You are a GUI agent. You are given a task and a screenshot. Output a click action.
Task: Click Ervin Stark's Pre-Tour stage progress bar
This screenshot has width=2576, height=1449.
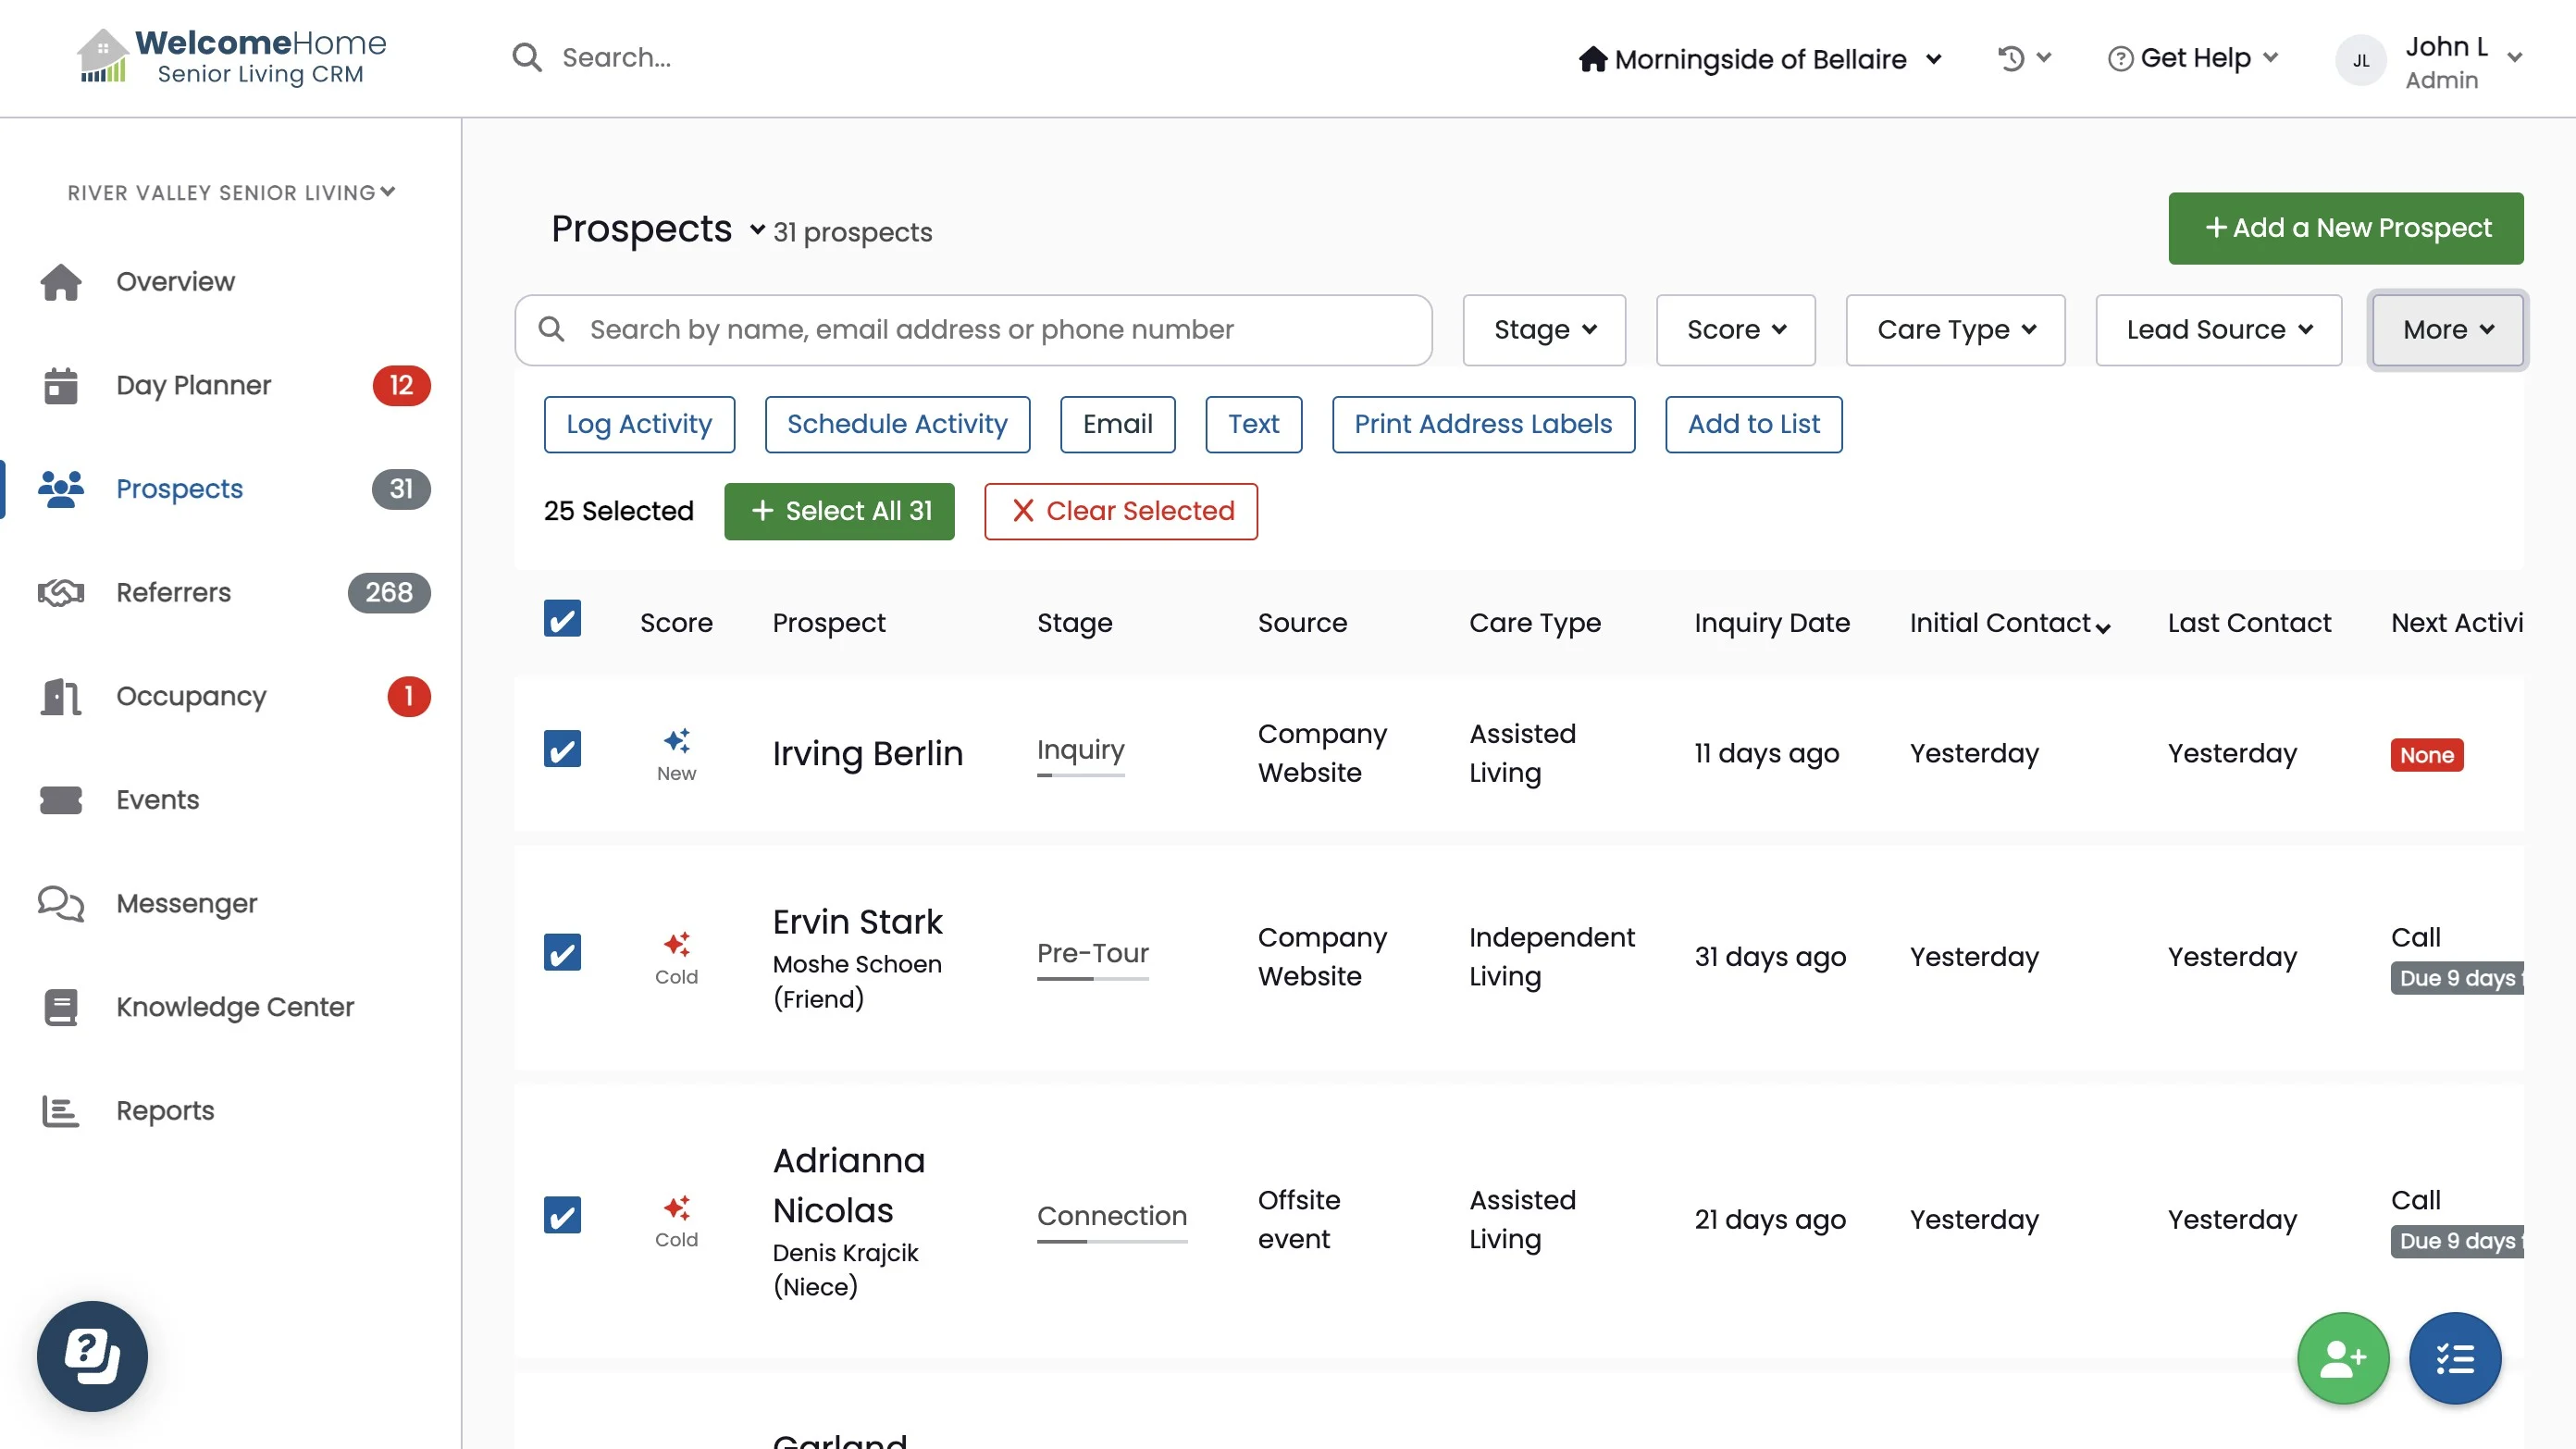point(1092,978)
